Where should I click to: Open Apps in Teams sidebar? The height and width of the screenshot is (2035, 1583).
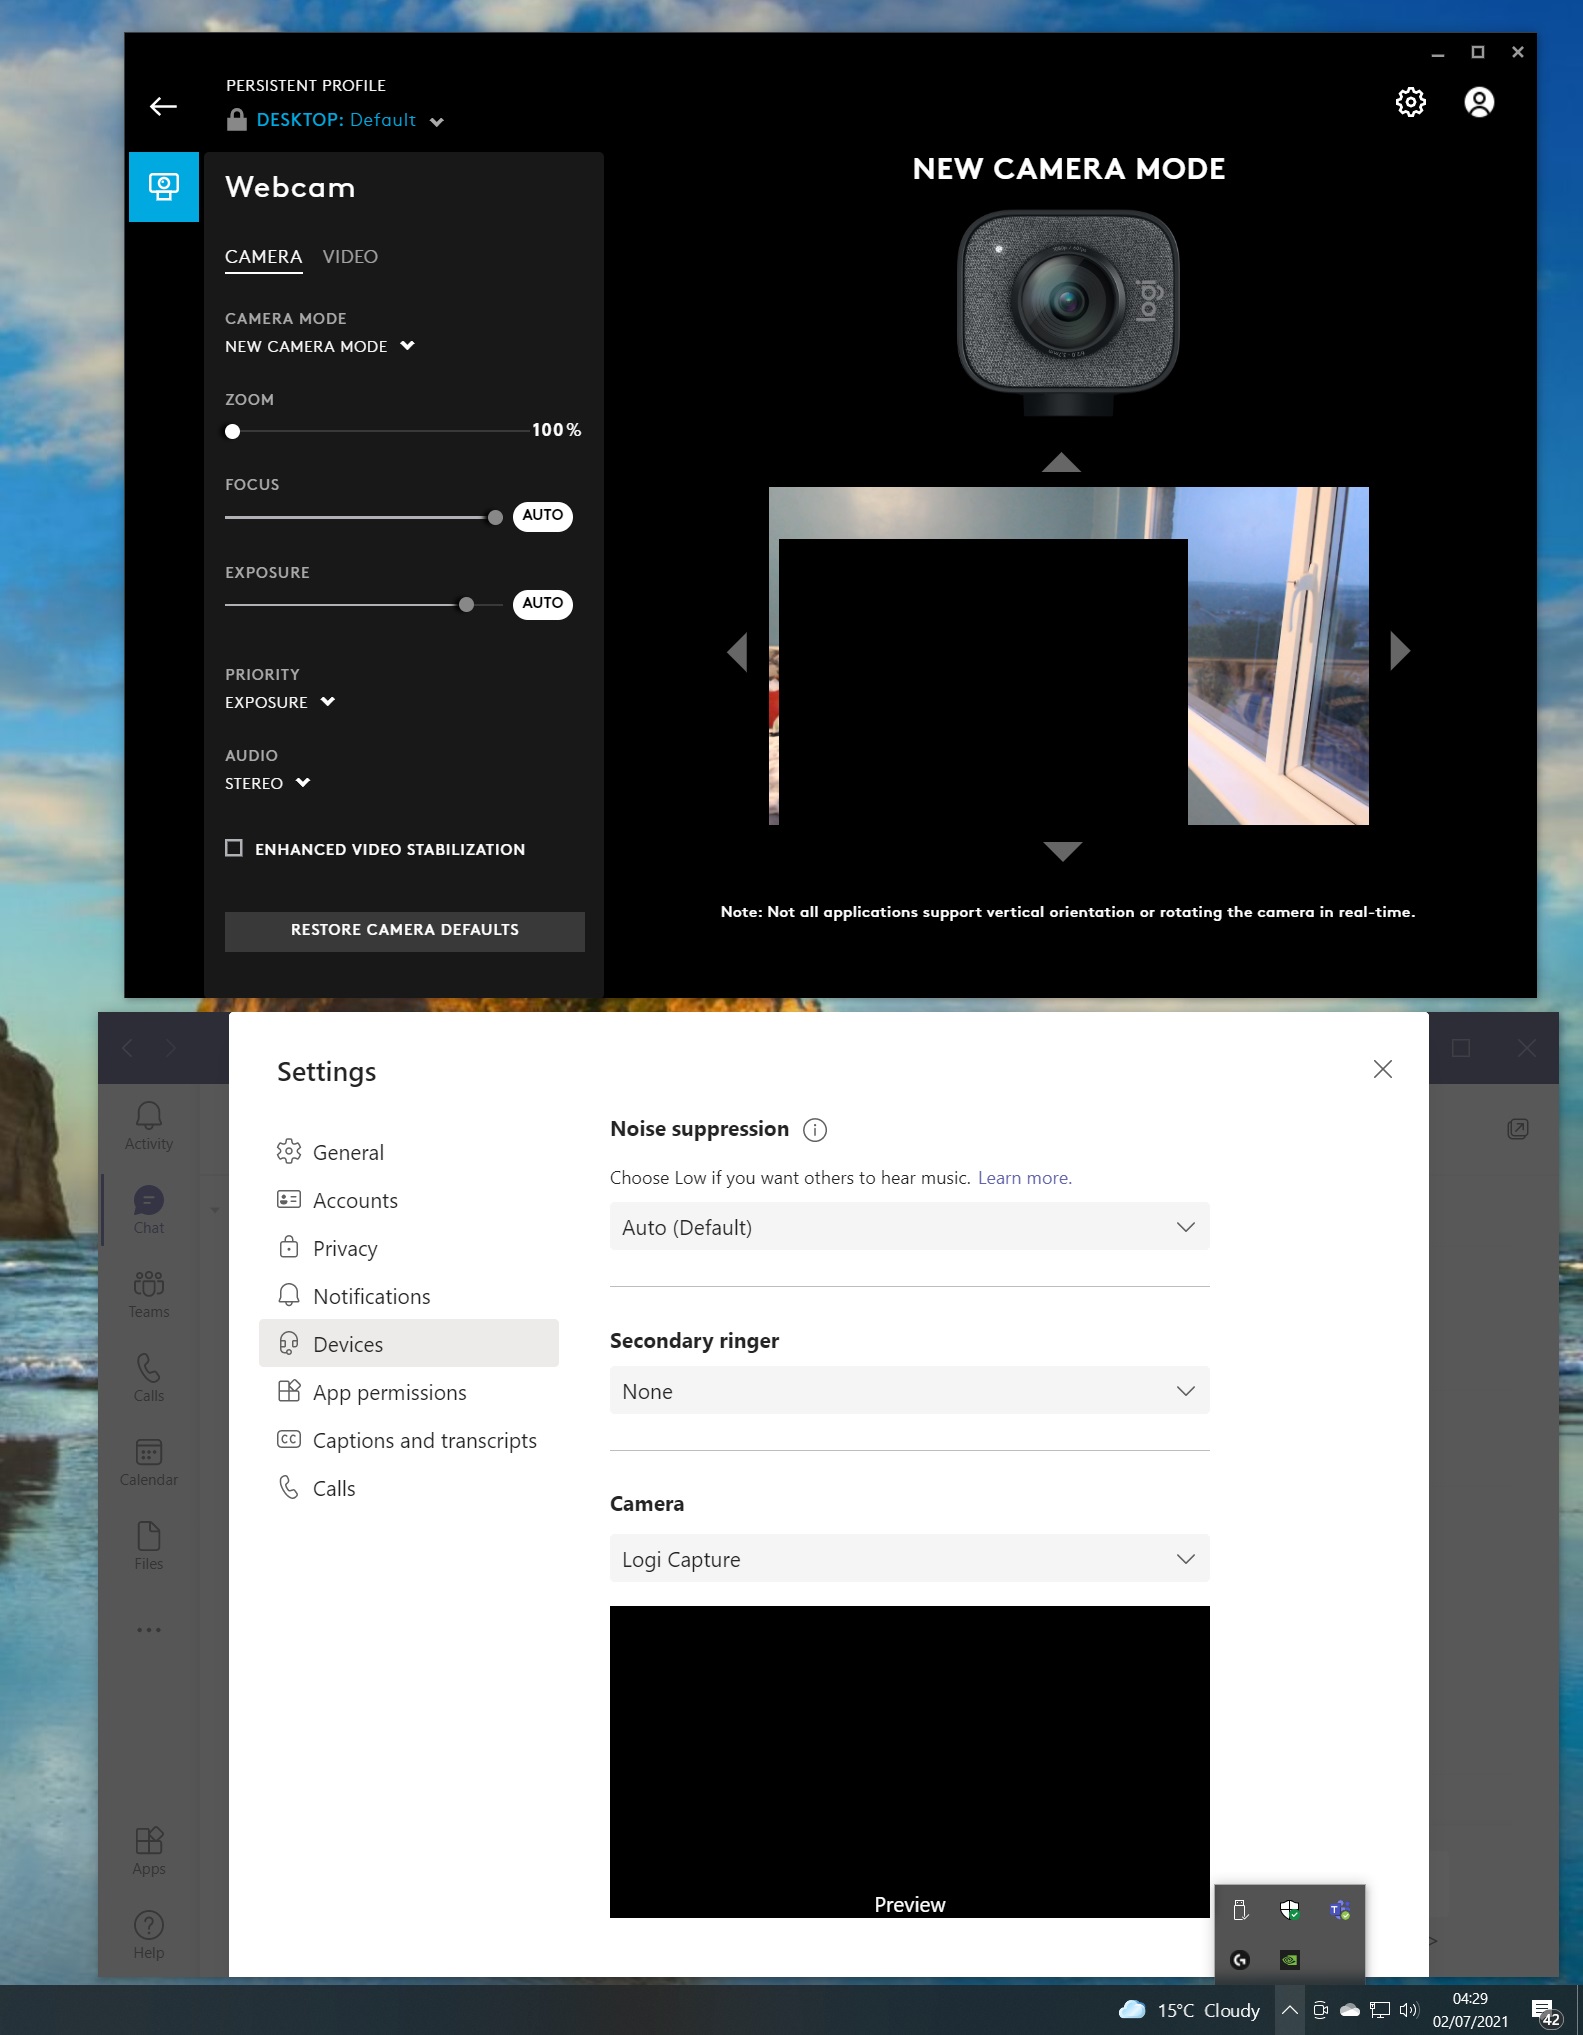tap(149, 1851)
